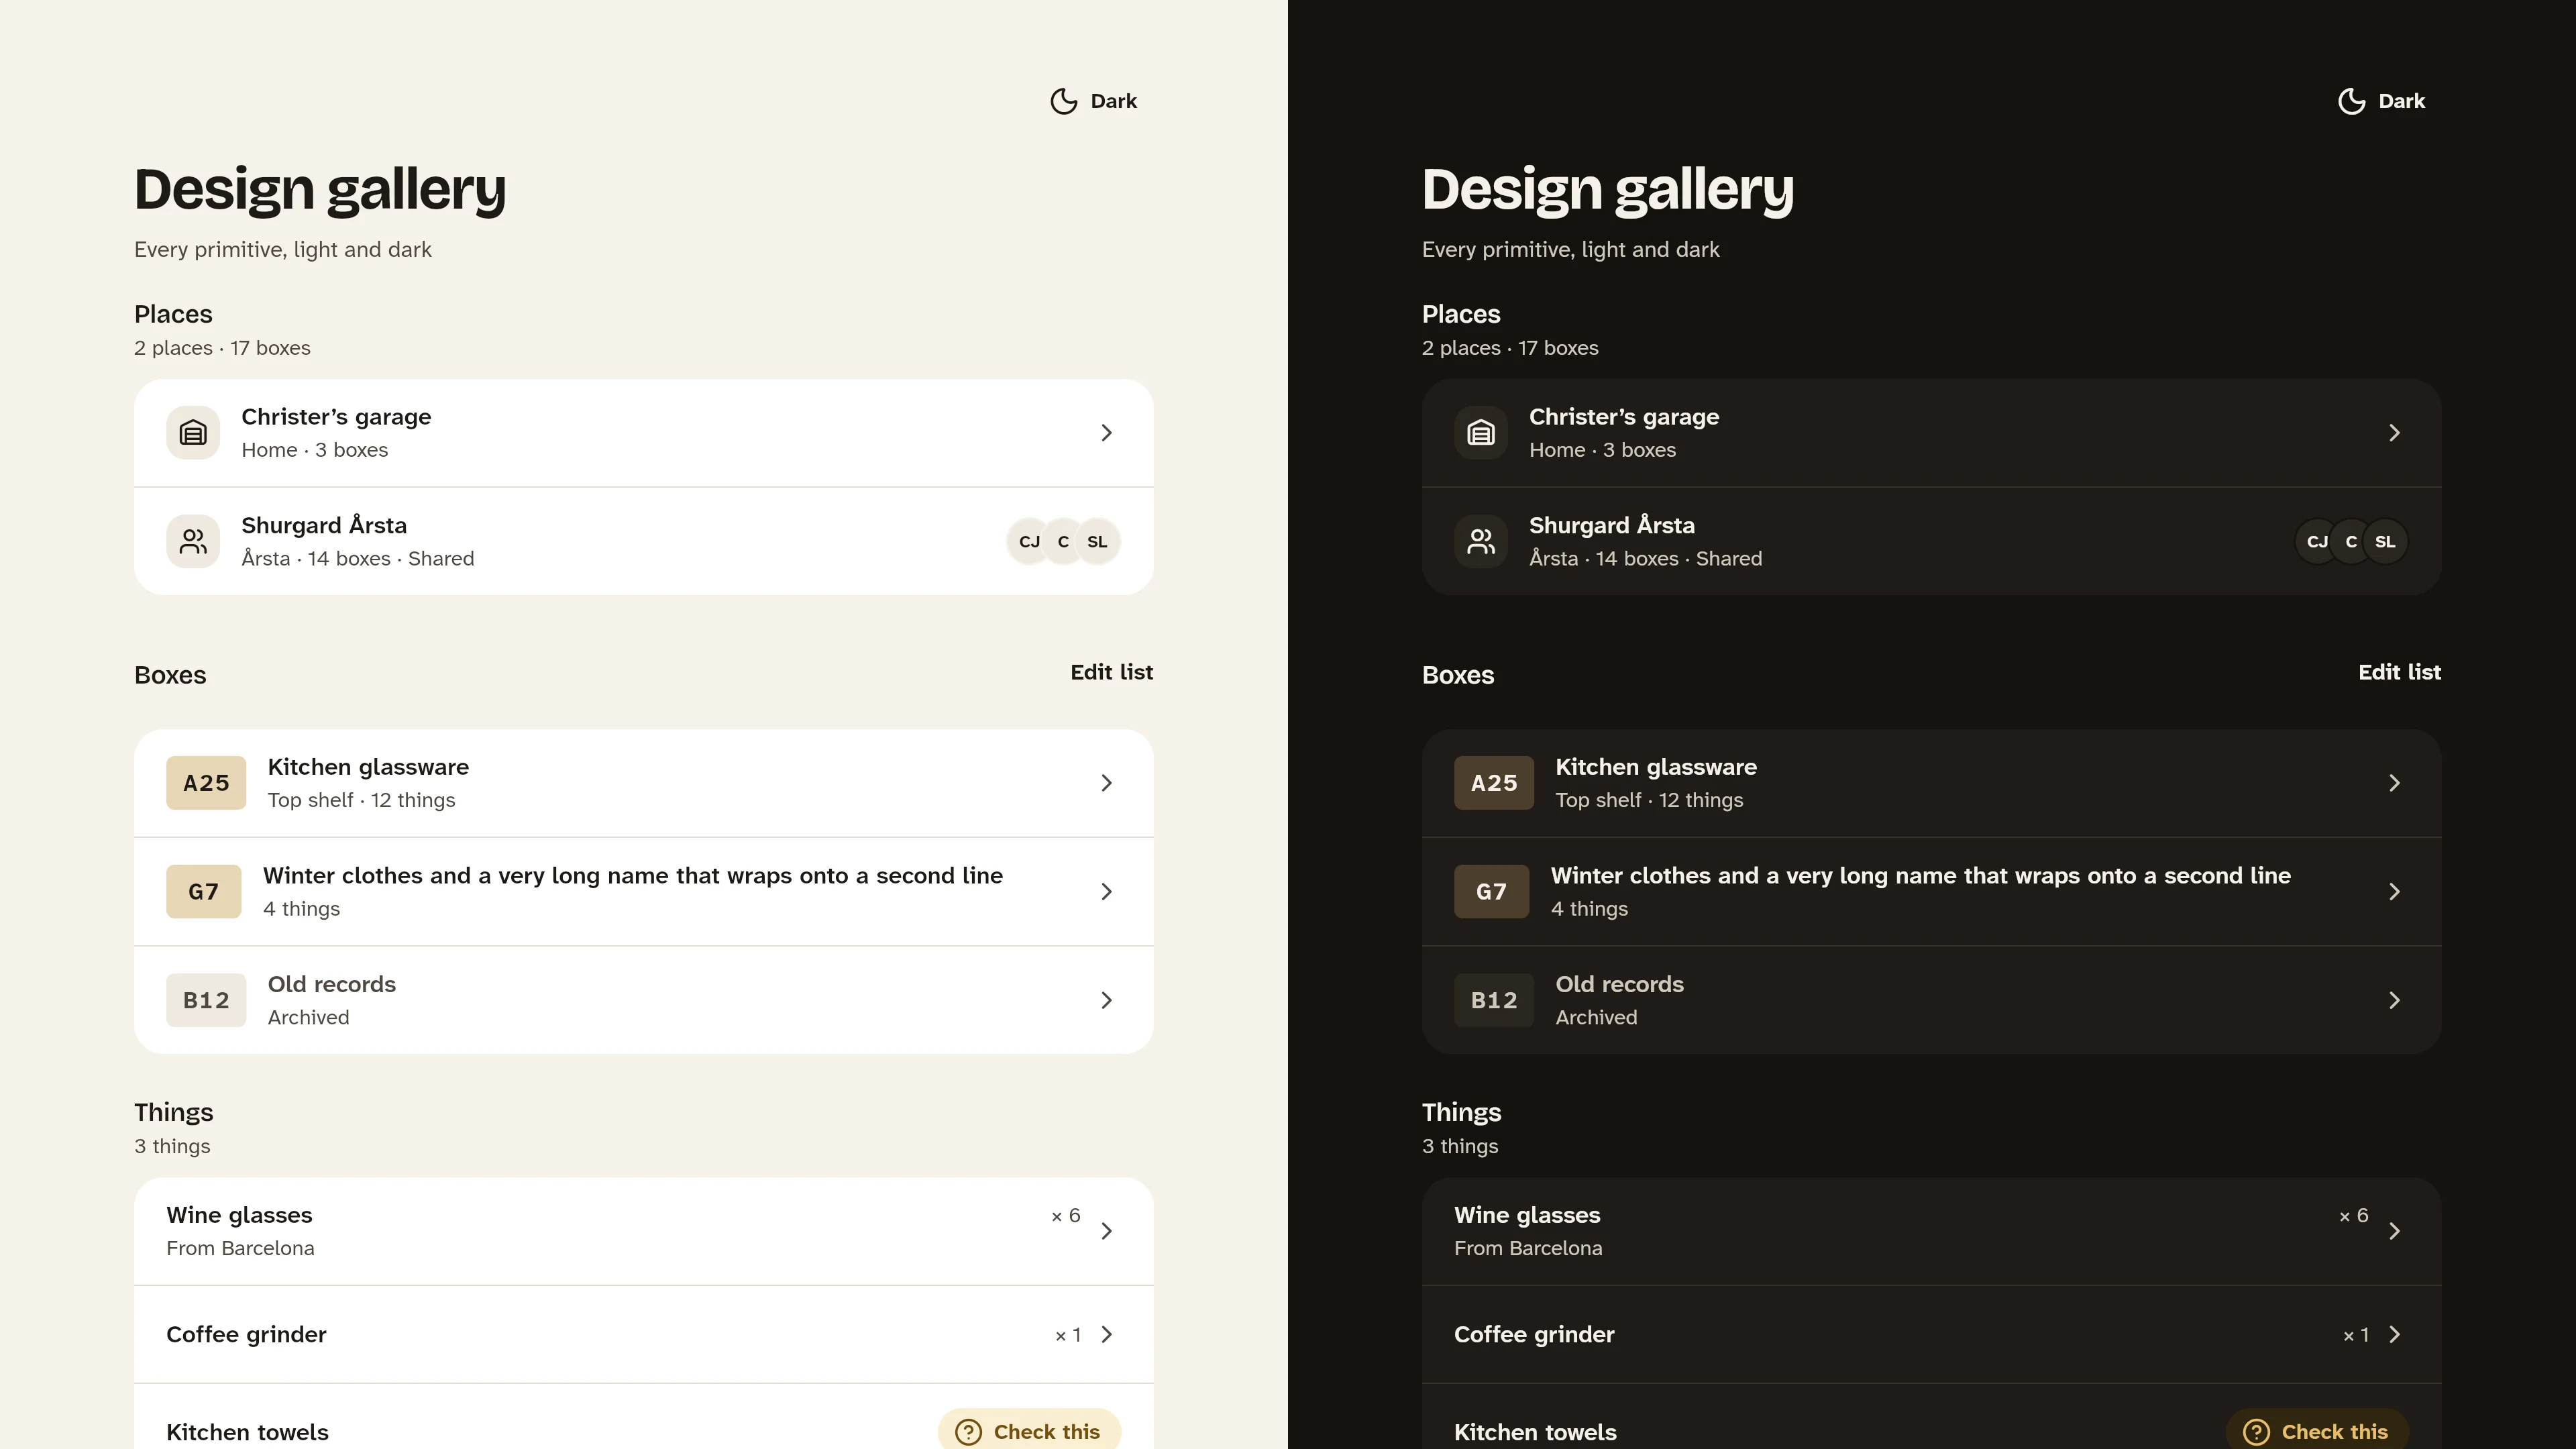Select Christer's garage title in dark panel
This screenshot has width=2576, height=1449.
pos(1624,417)
